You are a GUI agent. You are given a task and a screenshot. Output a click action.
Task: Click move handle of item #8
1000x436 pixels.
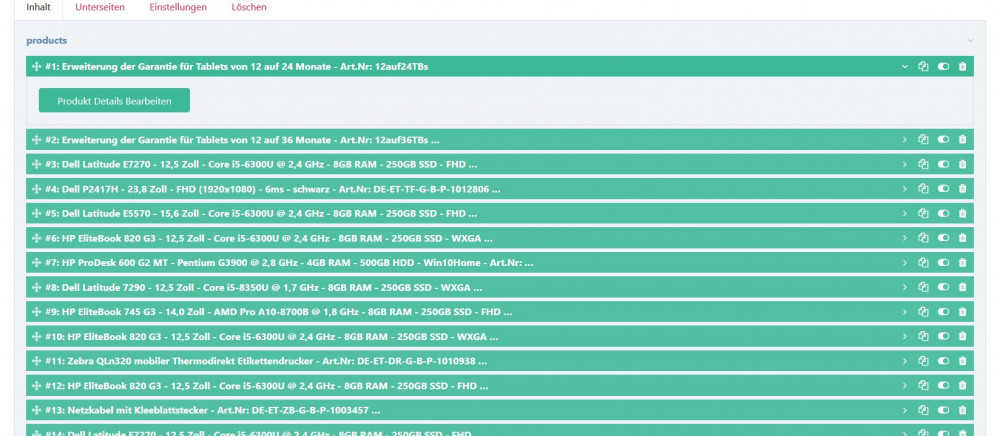(36, 287)
